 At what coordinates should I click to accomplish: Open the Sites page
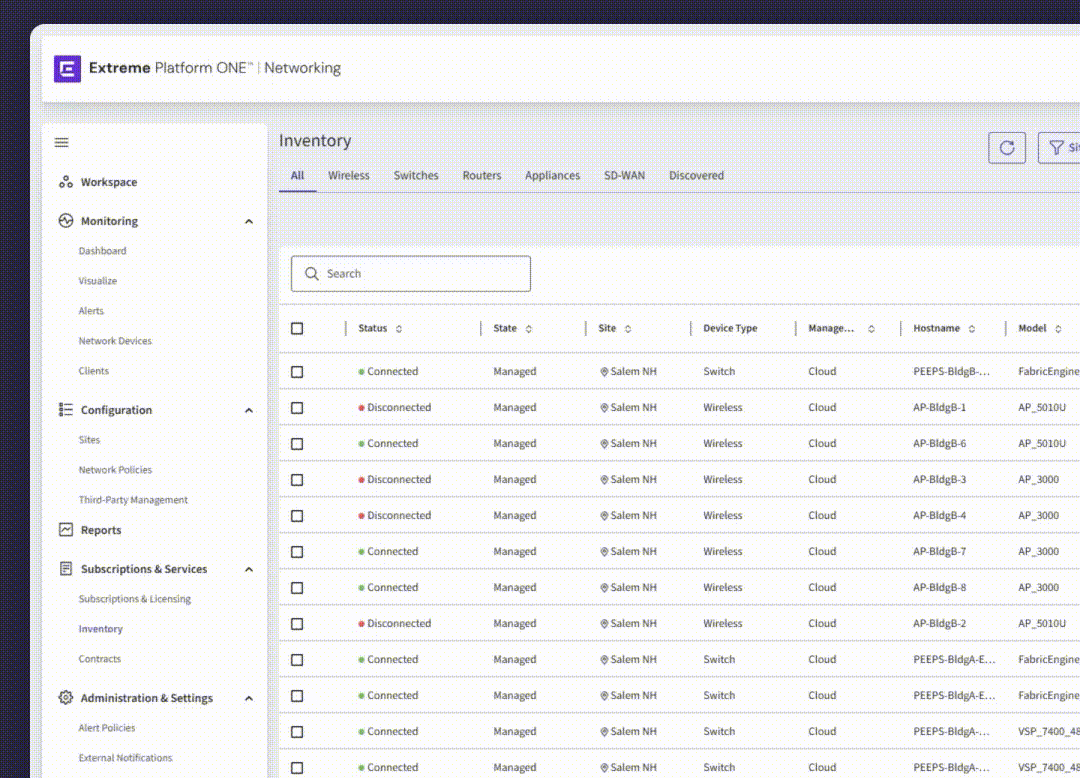click(89, 439)
